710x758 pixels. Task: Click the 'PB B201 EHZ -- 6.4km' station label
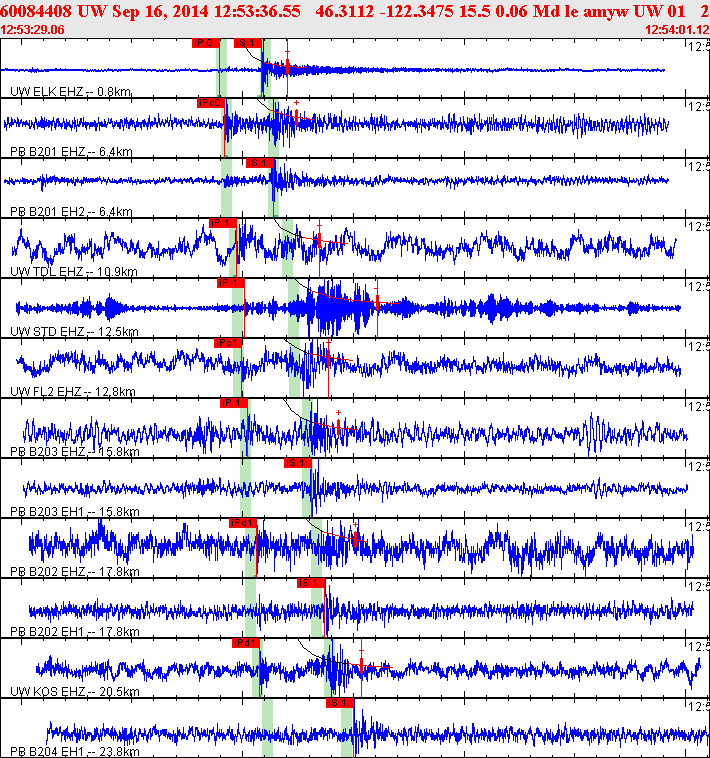click(71, 151)
